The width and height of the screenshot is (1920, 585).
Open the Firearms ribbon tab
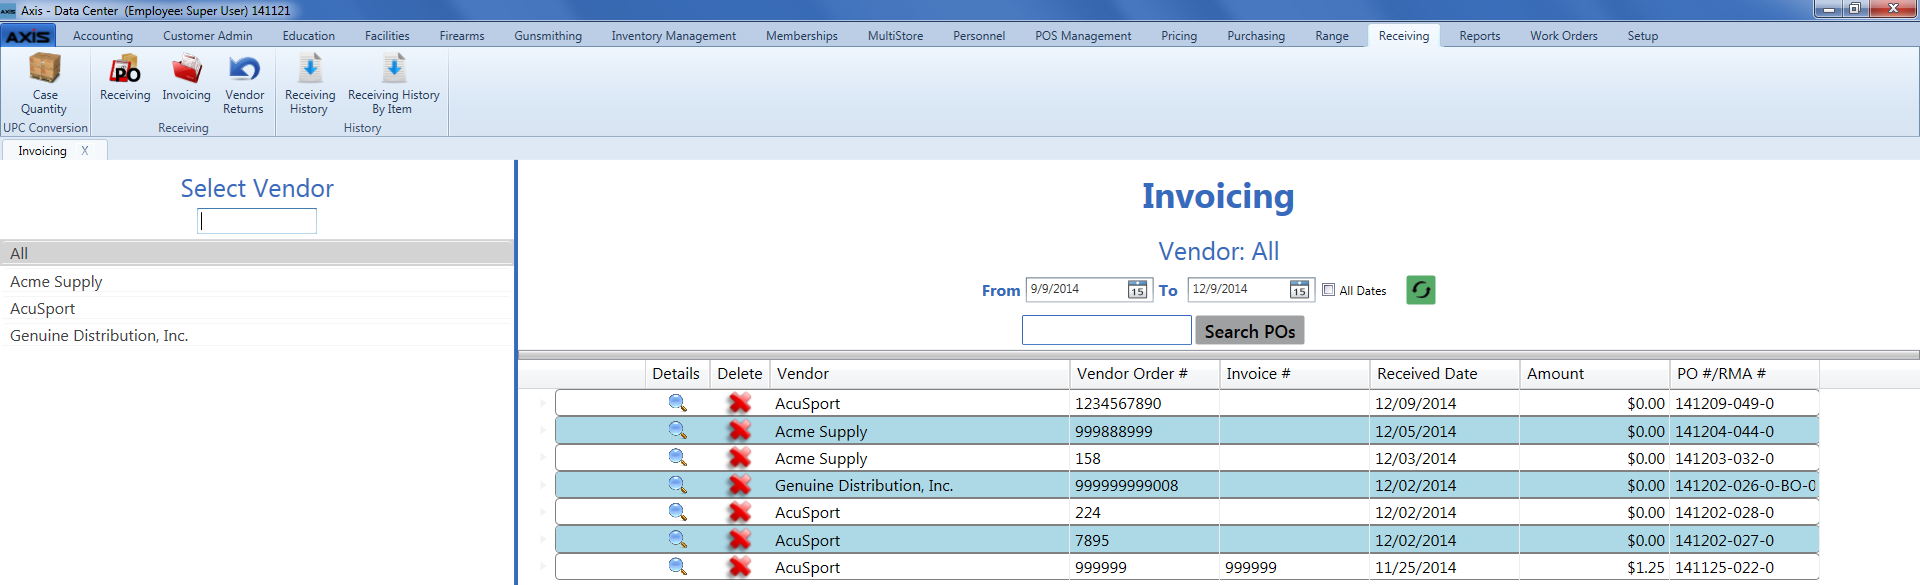pyautogui.click(x=462, y=36)
